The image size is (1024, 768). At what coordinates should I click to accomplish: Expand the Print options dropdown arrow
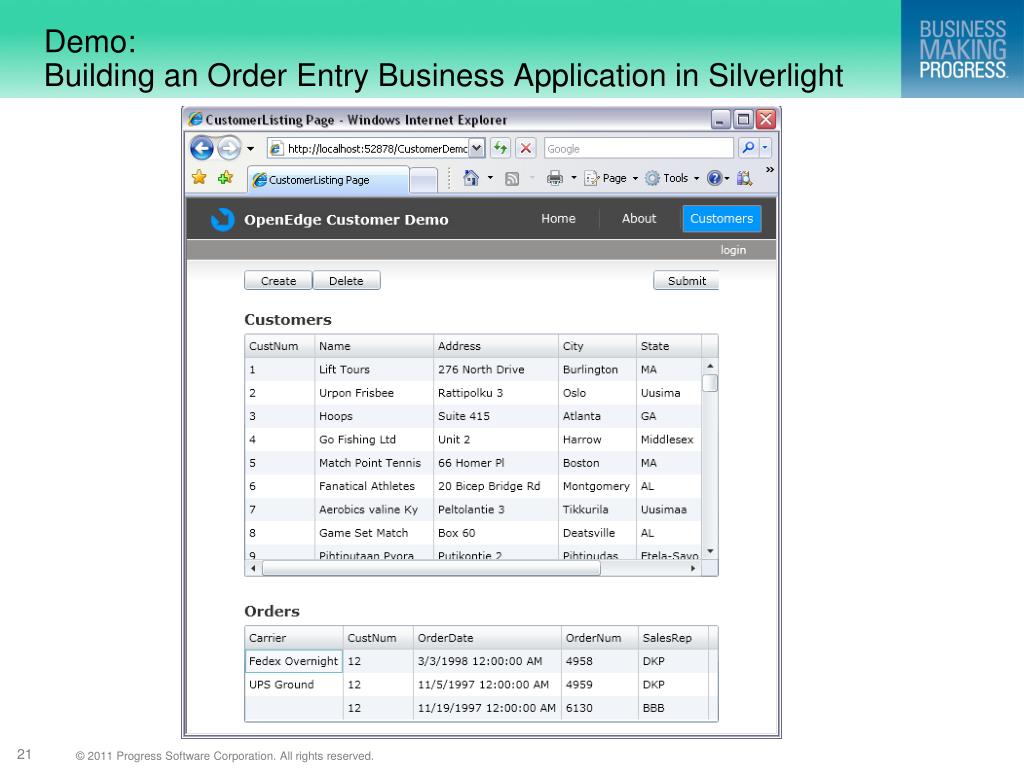573,178
